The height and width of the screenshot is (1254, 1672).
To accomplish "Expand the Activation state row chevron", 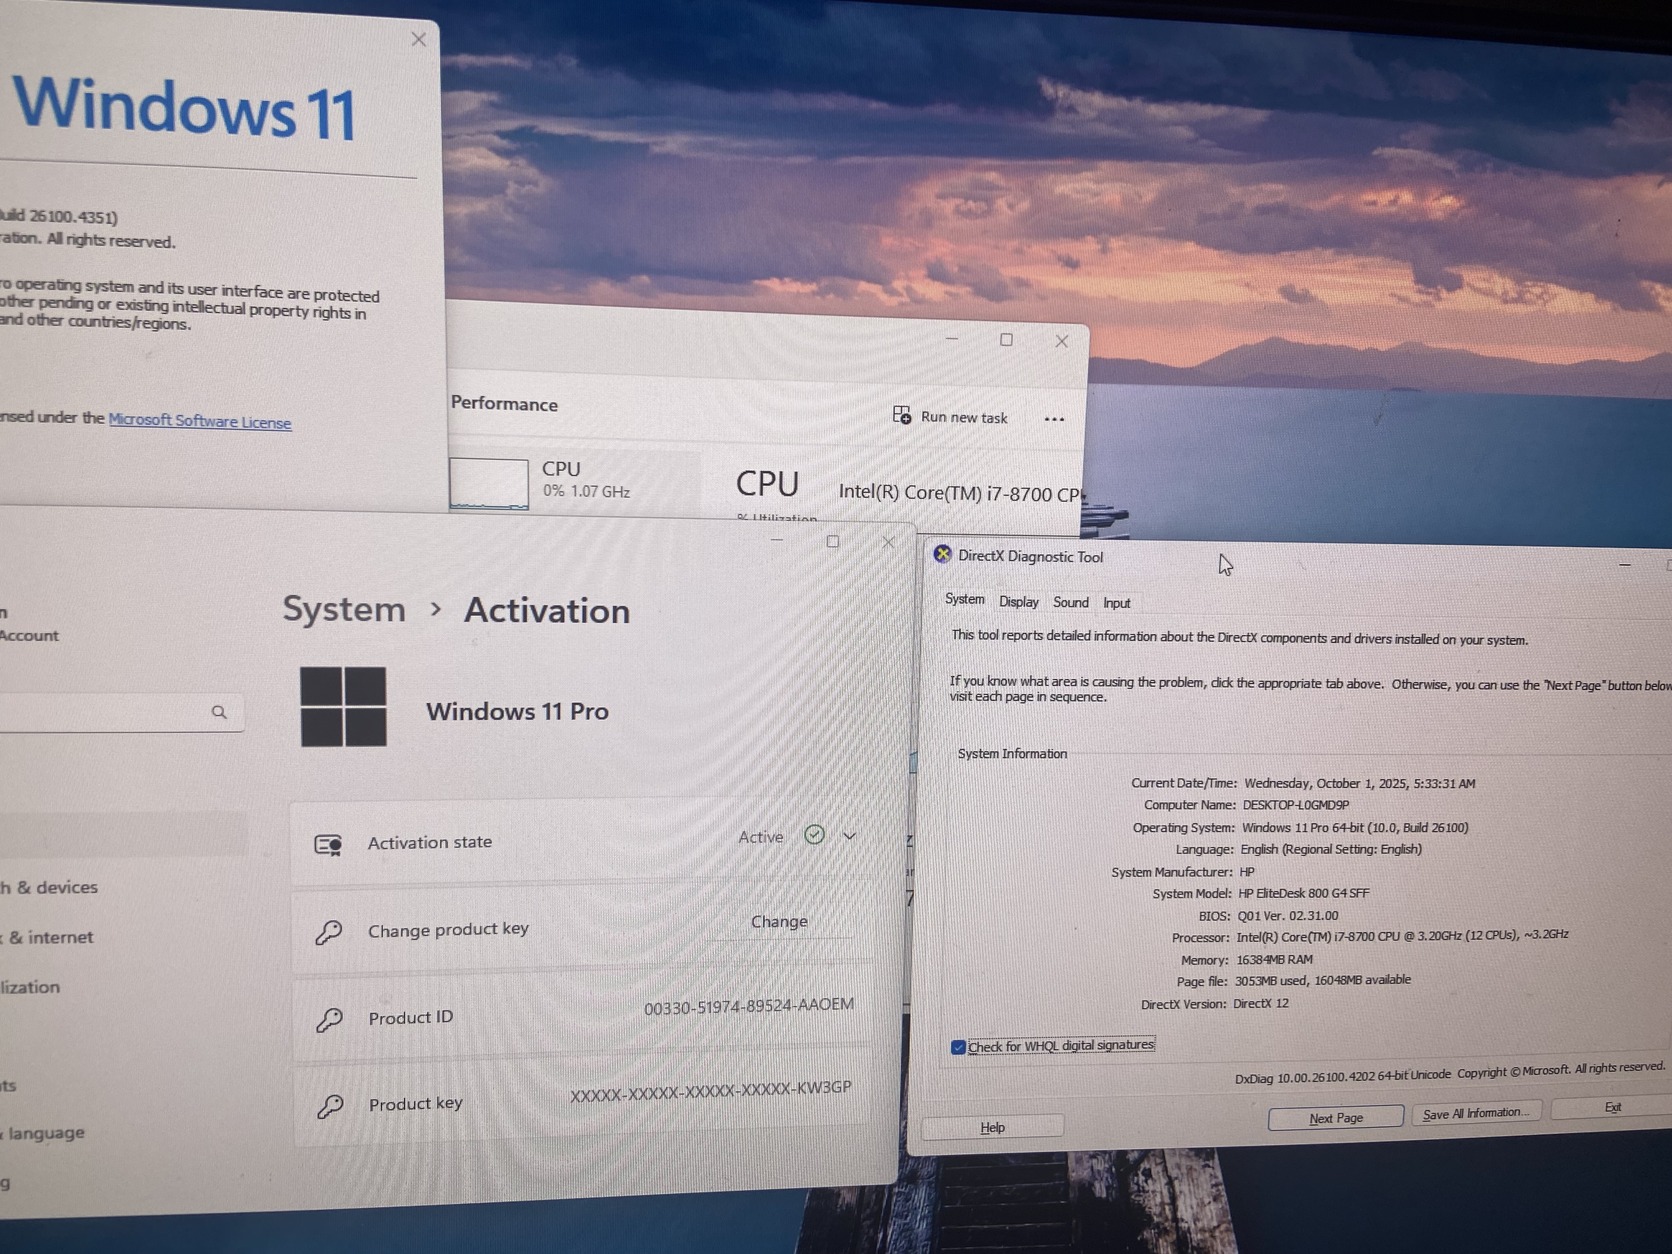I will coord(849,836).
